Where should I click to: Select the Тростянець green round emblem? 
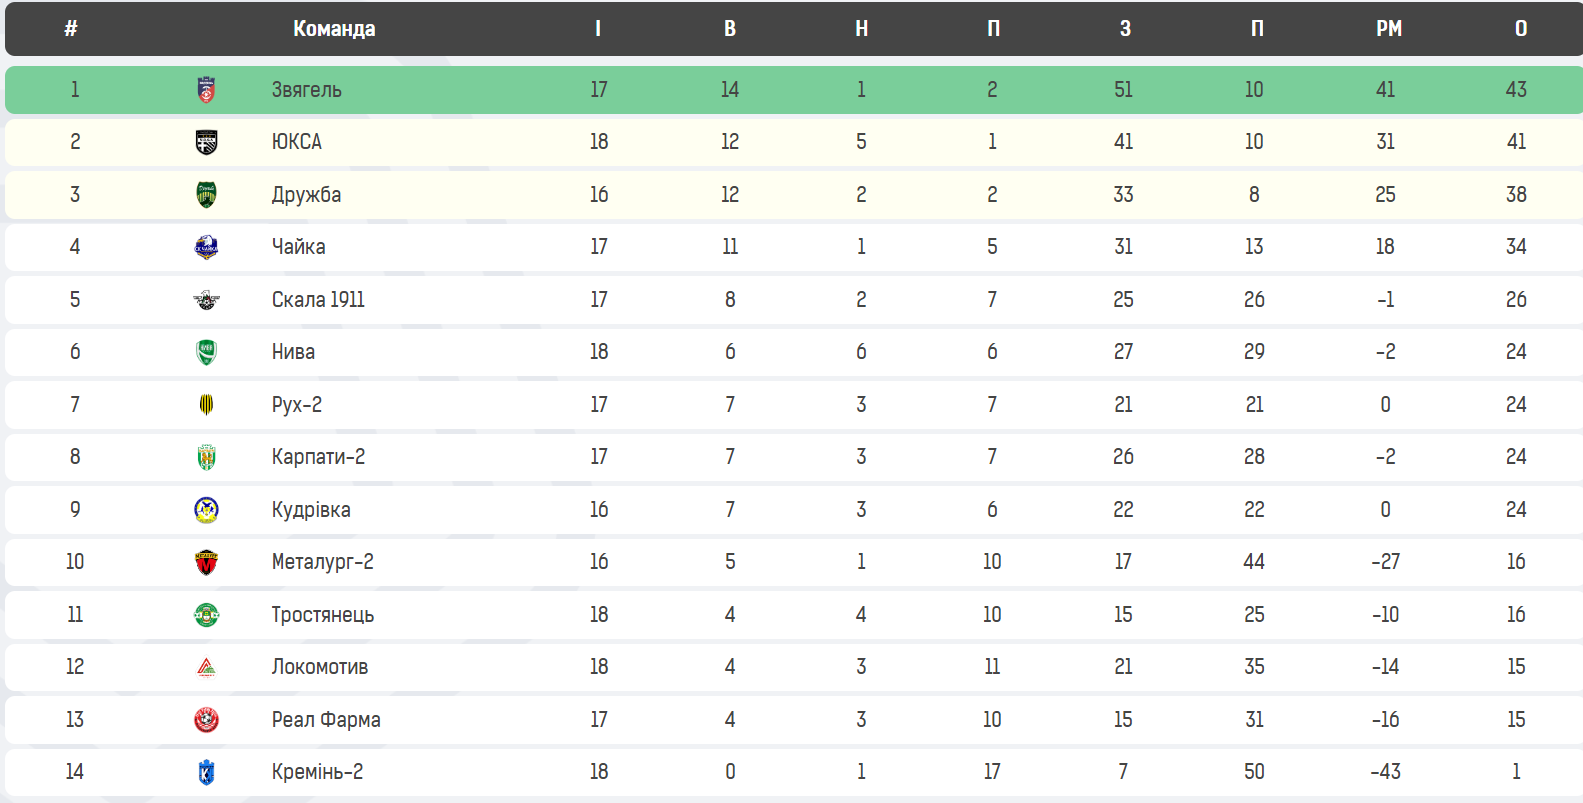click(206, 615)
